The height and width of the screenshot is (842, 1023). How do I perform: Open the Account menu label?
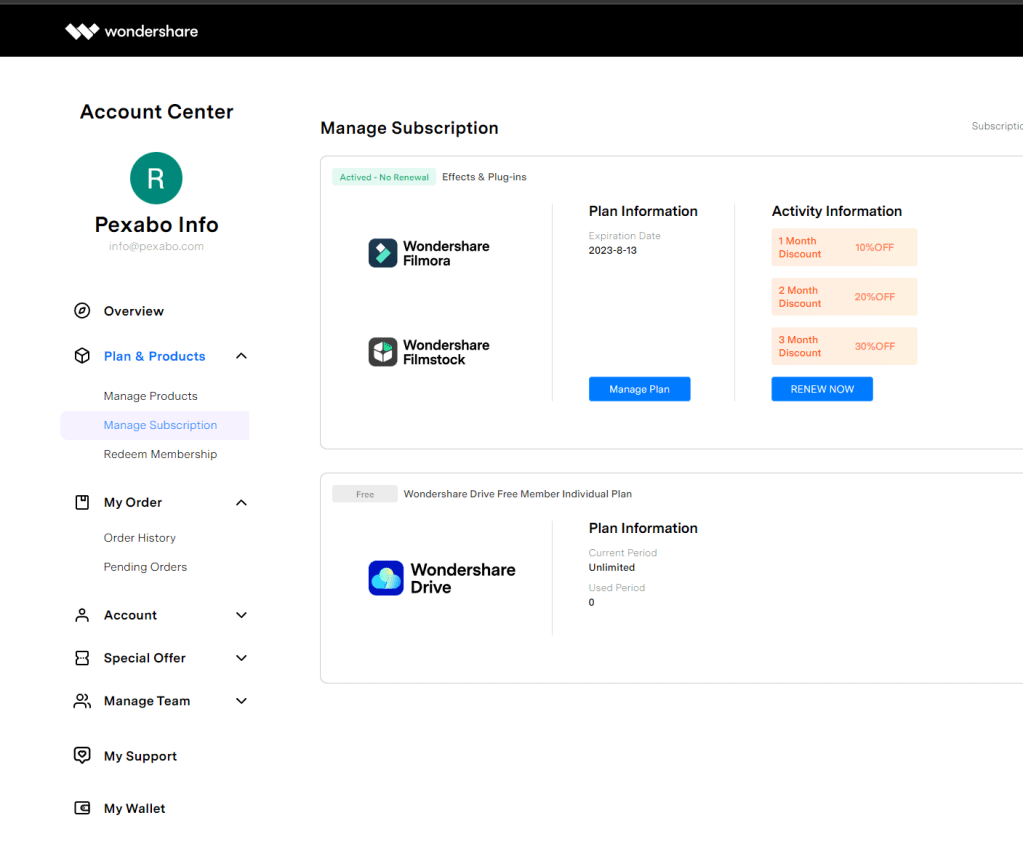click(x=130, y=615)
